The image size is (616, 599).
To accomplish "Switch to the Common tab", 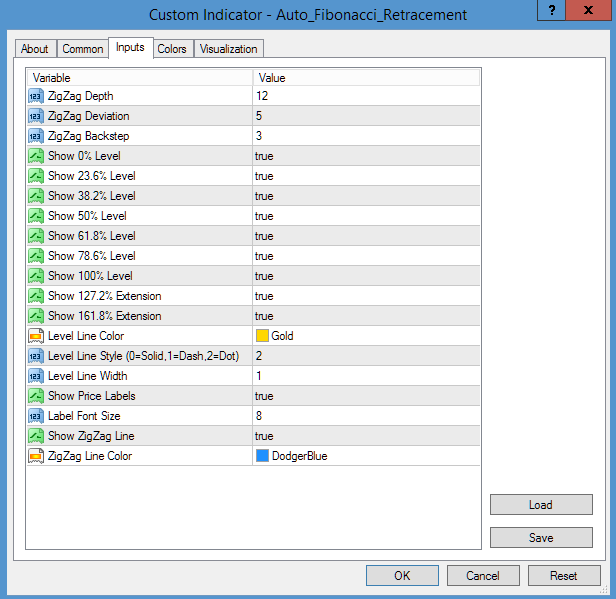I will pos(82,49).
